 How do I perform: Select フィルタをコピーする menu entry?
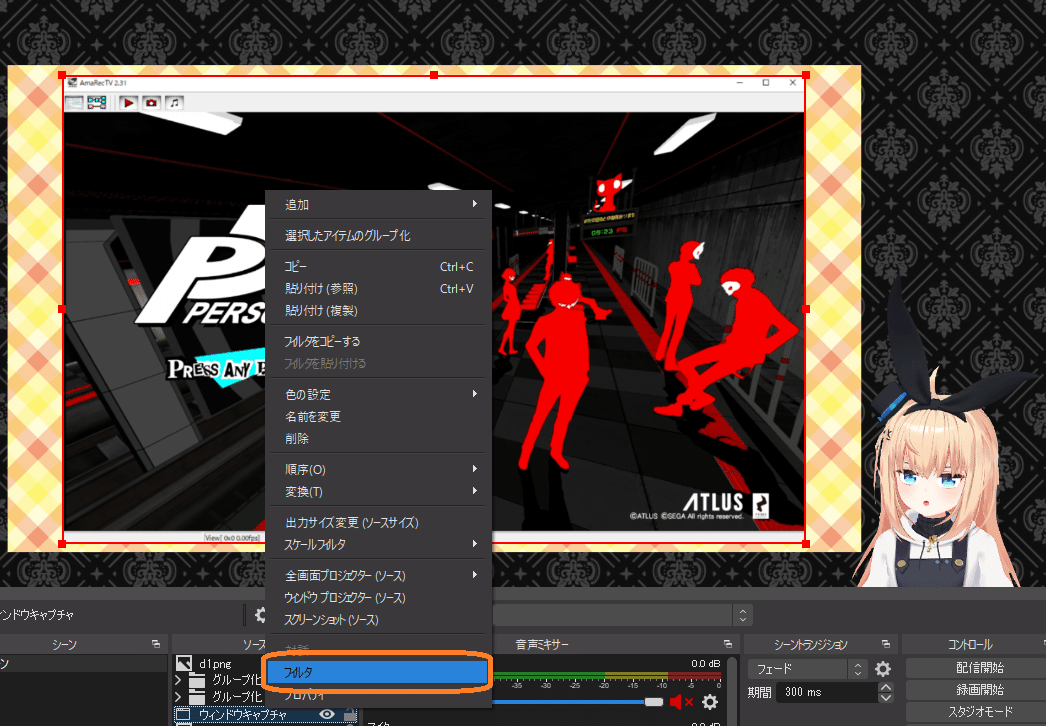(378, 341)
